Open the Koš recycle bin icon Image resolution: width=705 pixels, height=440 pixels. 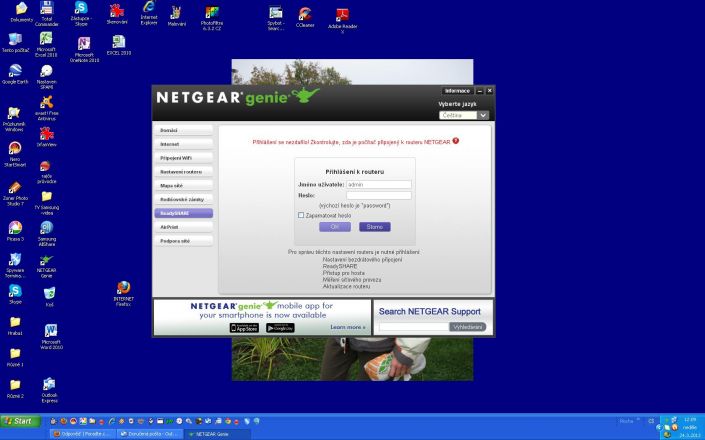click(49, 297)
